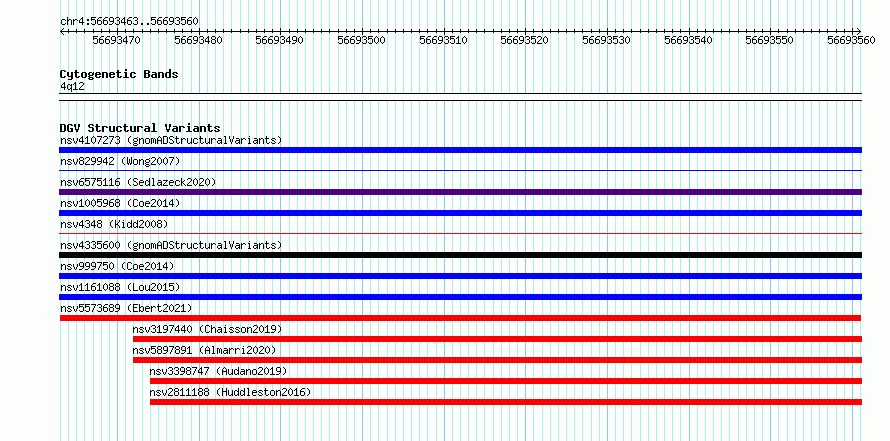Click nsv4348 (Kidd2008) label

(114, 224)
